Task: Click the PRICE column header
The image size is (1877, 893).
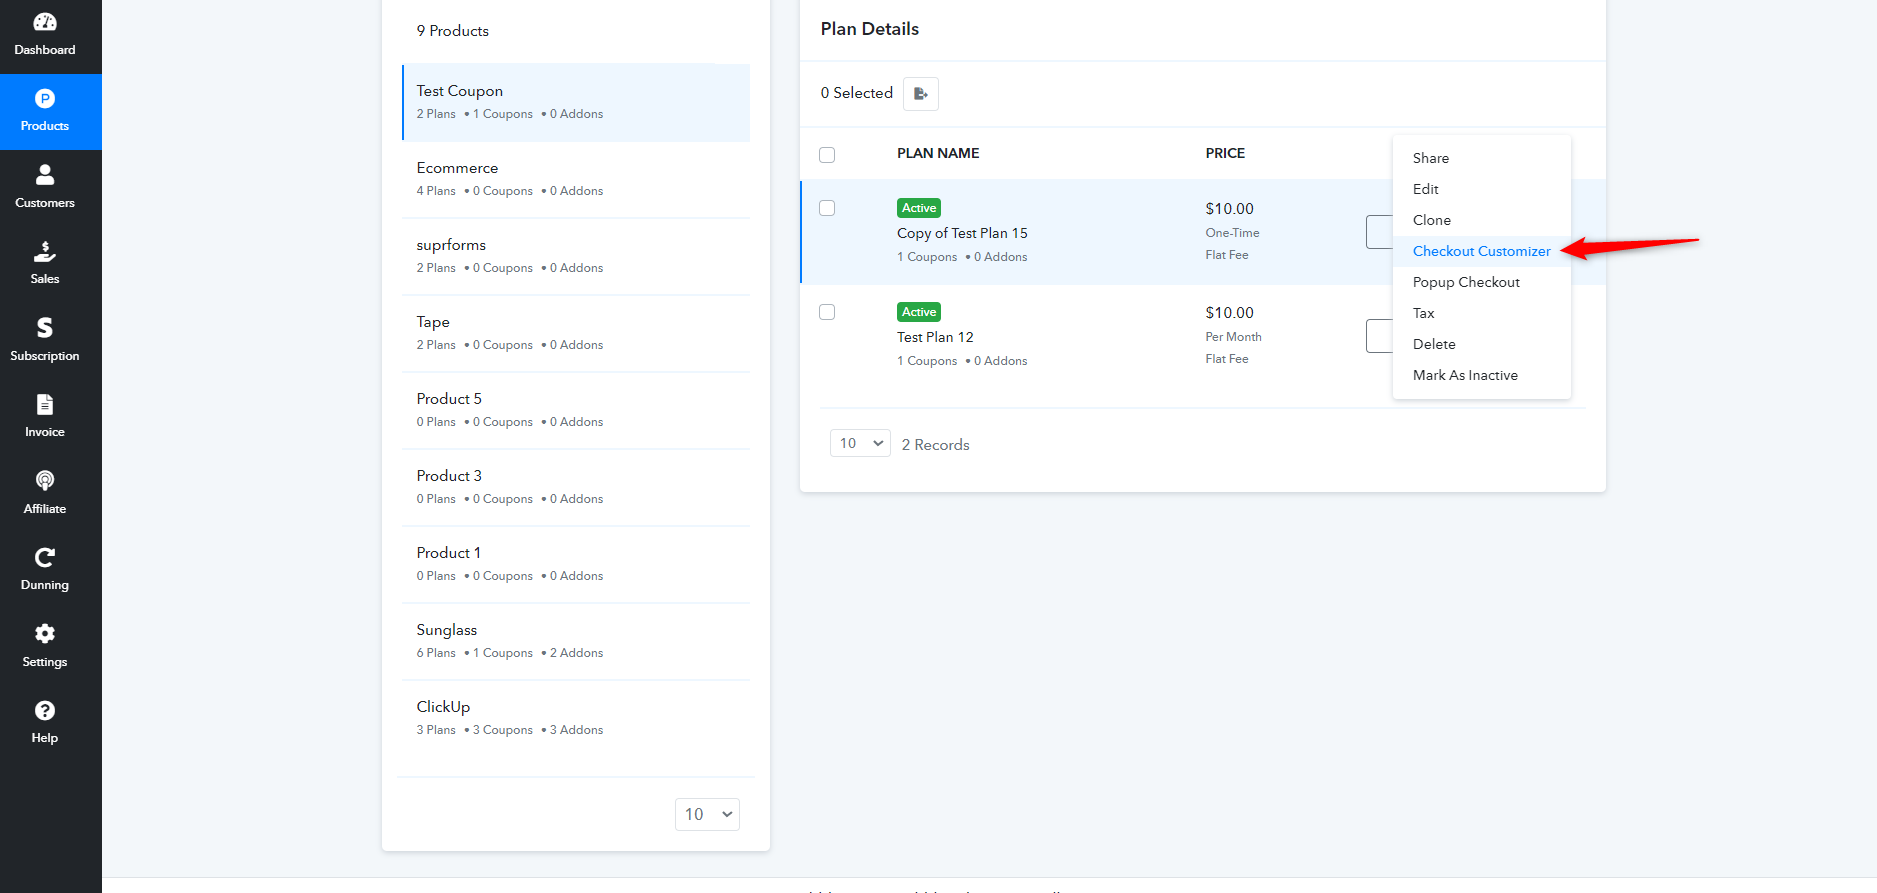Action: [x=1225, y=153]
